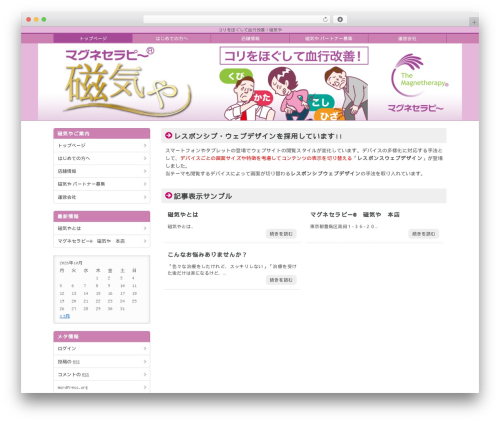Open article title こんなお悩みありませんか？
This screenshot has height=423, width=500.
tap(207, 254)
